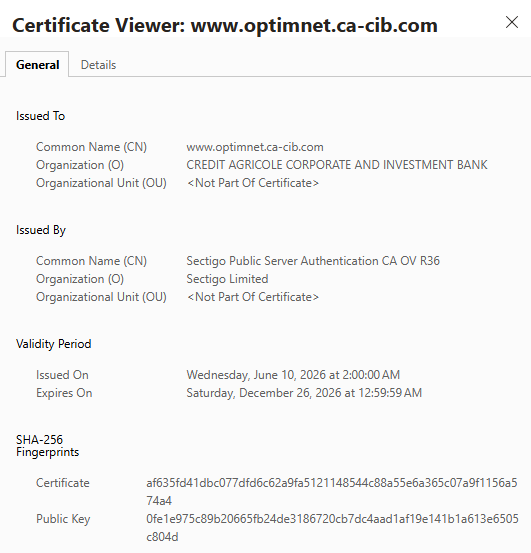Click the Issued On label
The height and width of the screenshot is (553, 531).
click(x=62, y=375)
